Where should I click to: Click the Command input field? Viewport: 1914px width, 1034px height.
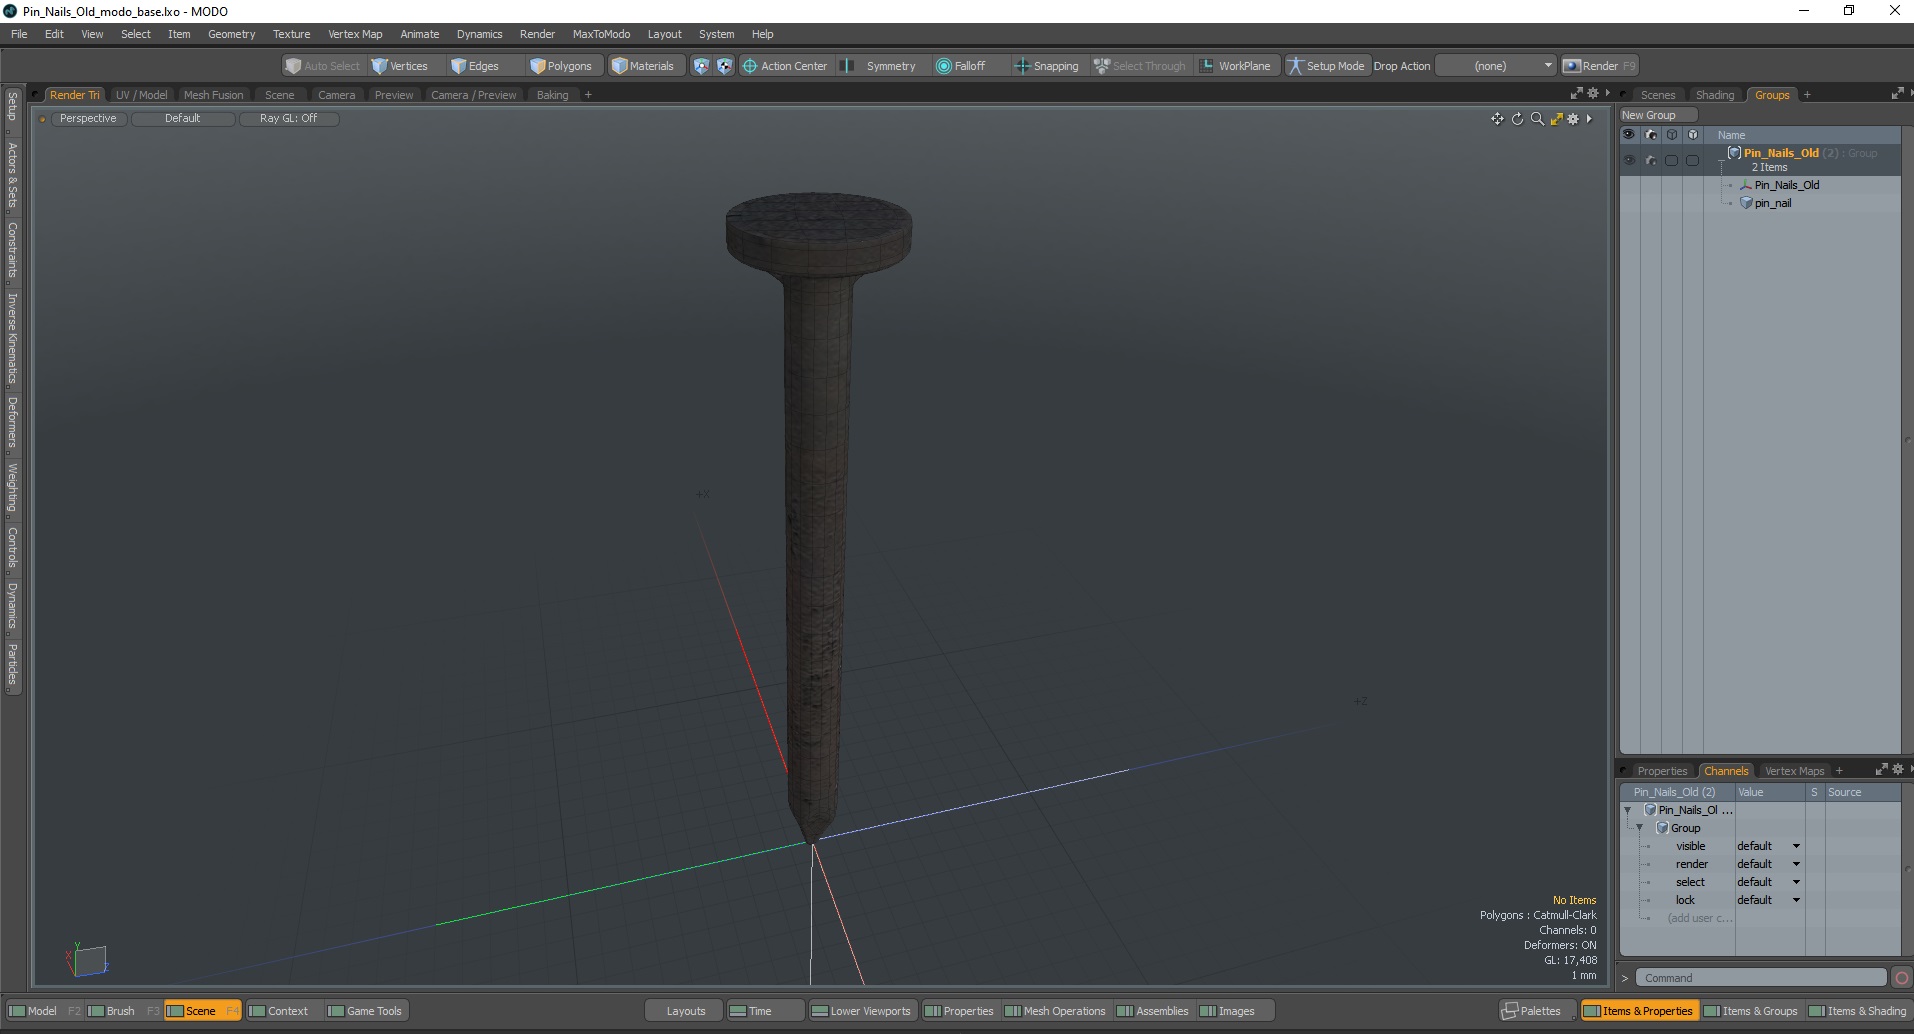tap(1761, 978)
